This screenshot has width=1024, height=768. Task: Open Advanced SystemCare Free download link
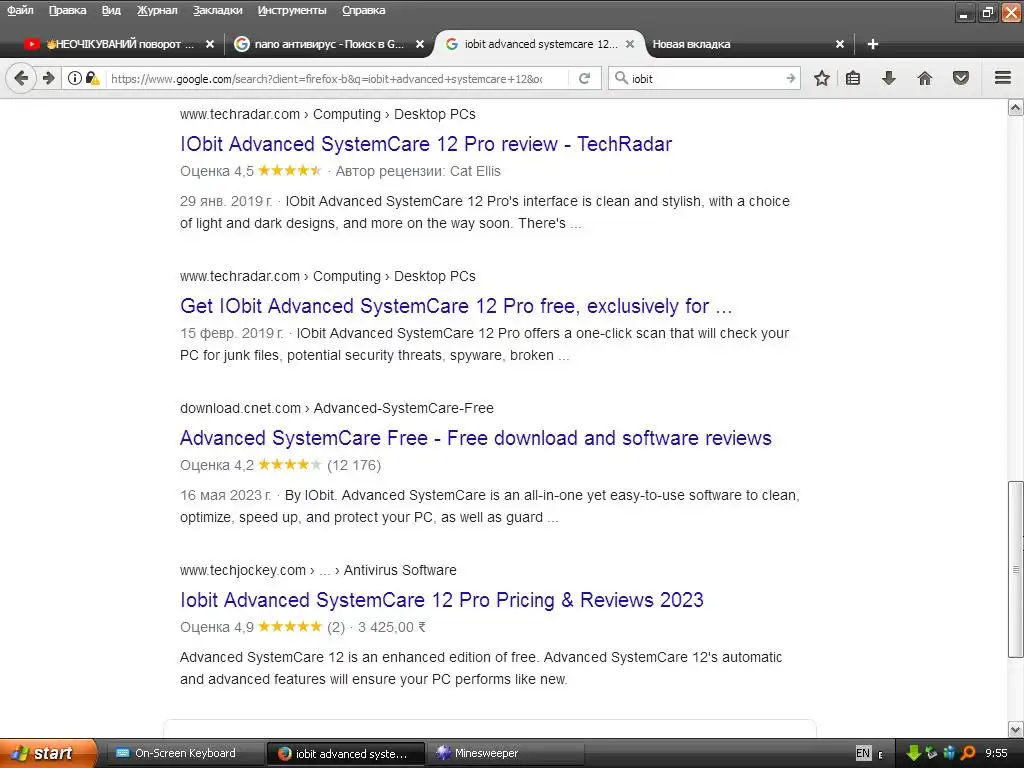pyautogui.click(x=475, y=438)
